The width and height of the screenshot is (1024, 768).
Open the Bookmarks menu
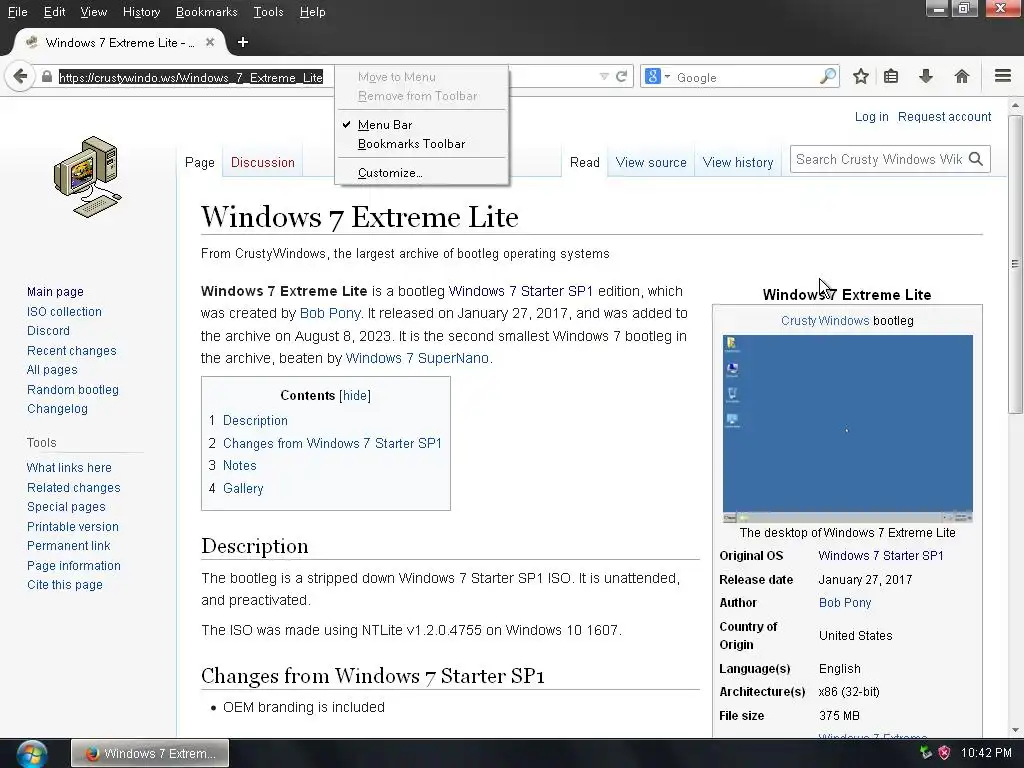[x=206, y=12]
